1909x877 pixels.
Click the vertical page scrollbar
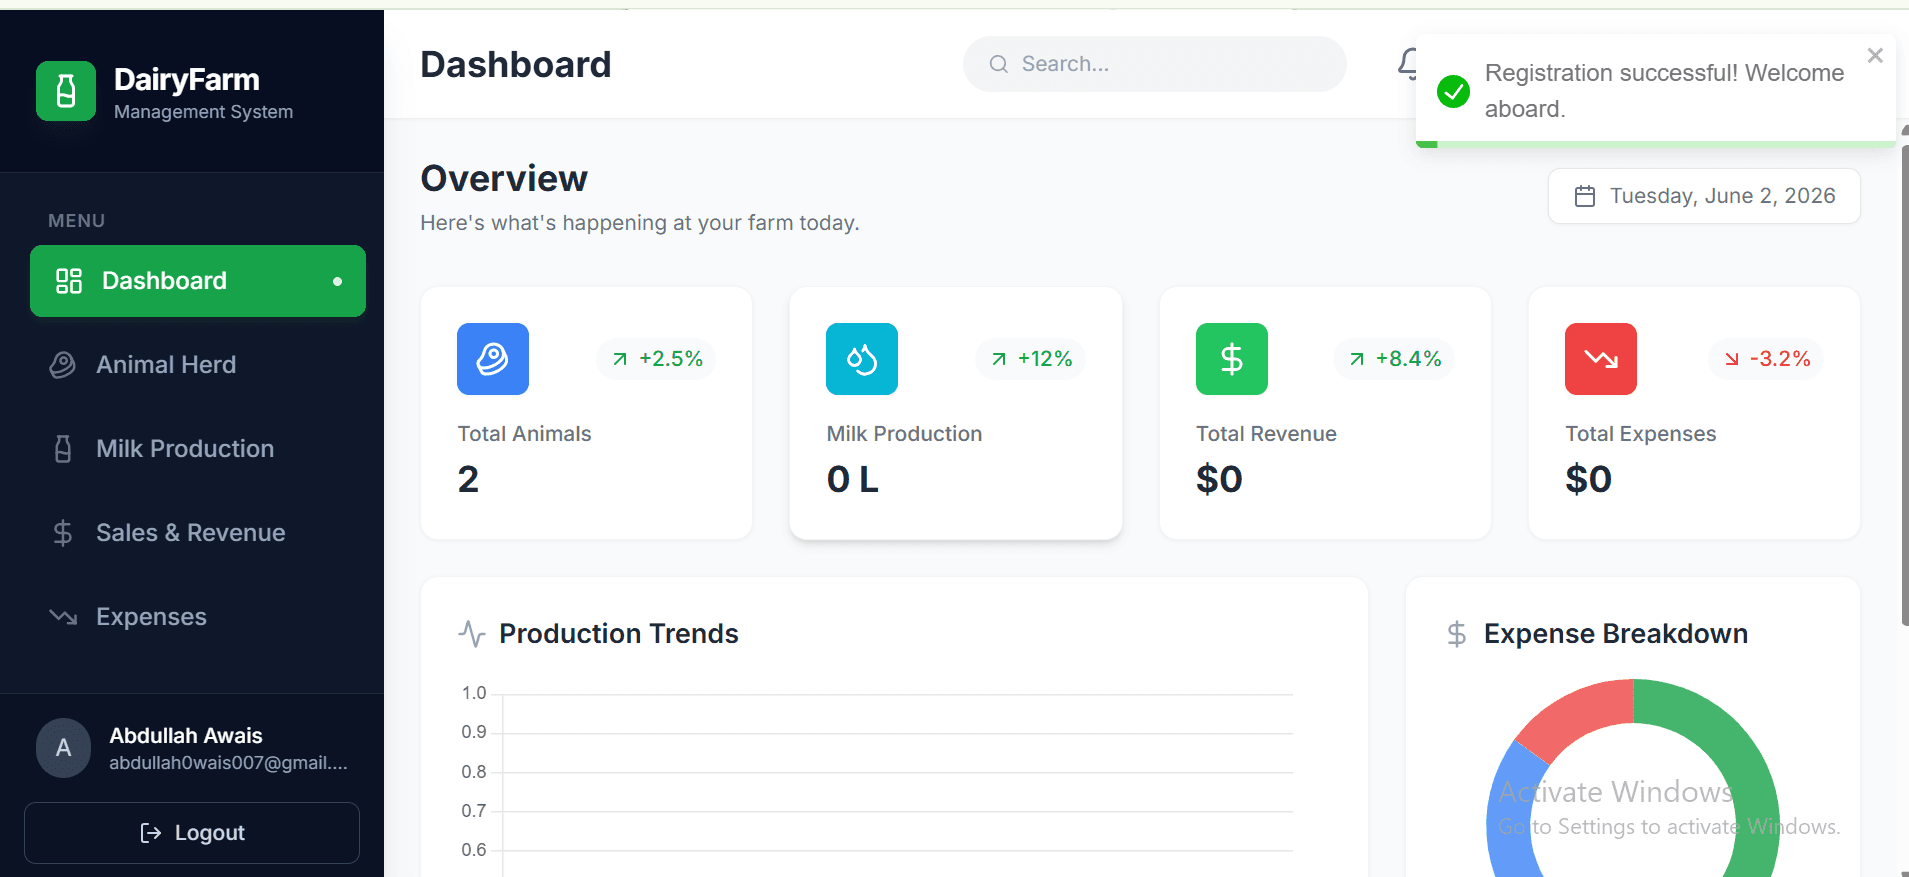coord(1904,385)
